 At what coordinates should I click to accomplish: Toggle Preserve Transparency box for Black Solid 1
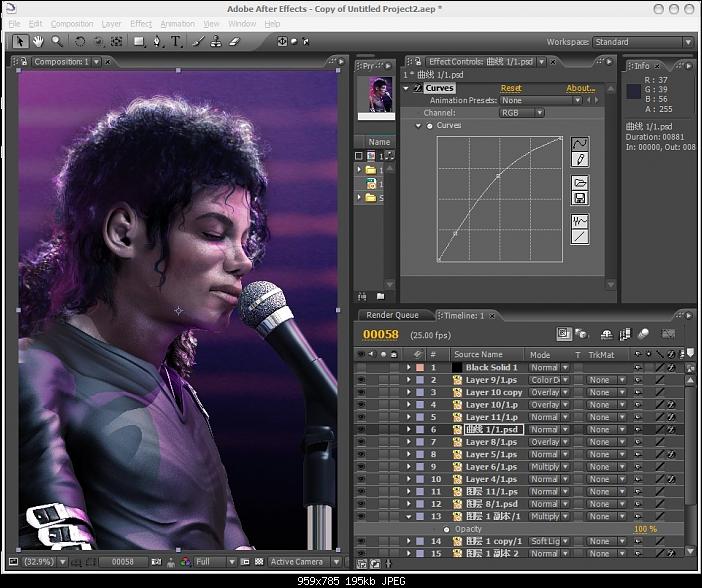[578, 368]
